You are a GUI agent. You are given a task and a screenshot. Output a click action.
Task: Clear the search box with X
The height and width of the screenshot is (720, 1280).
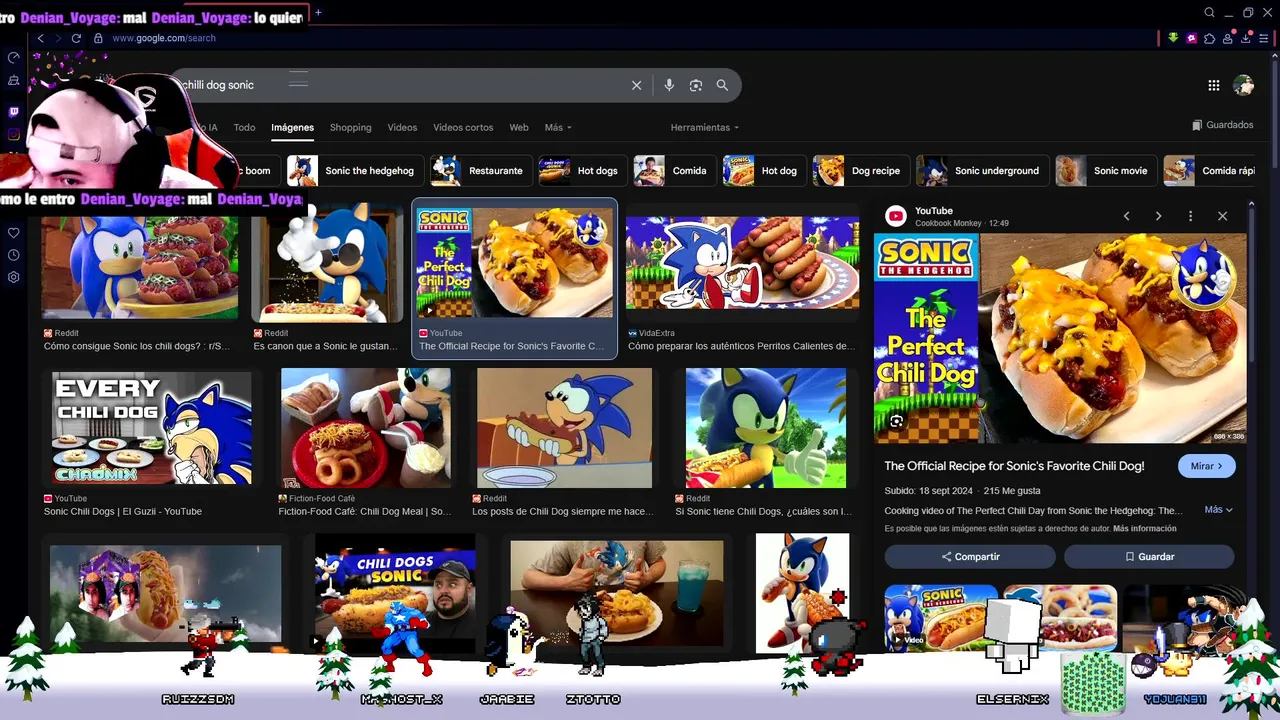coord(636,85)
